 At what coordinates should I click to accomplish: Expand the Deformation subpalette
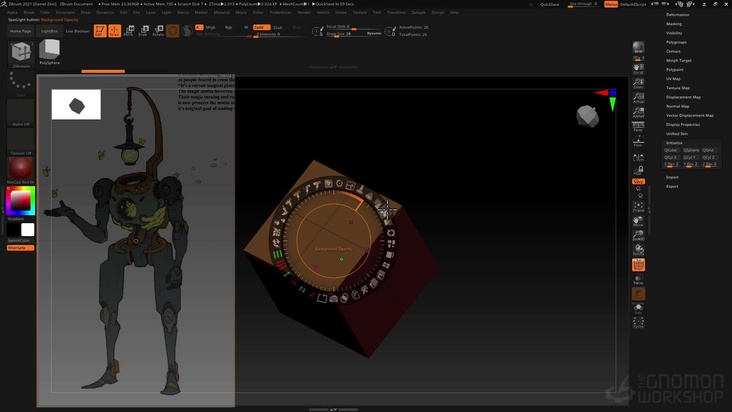678,15
